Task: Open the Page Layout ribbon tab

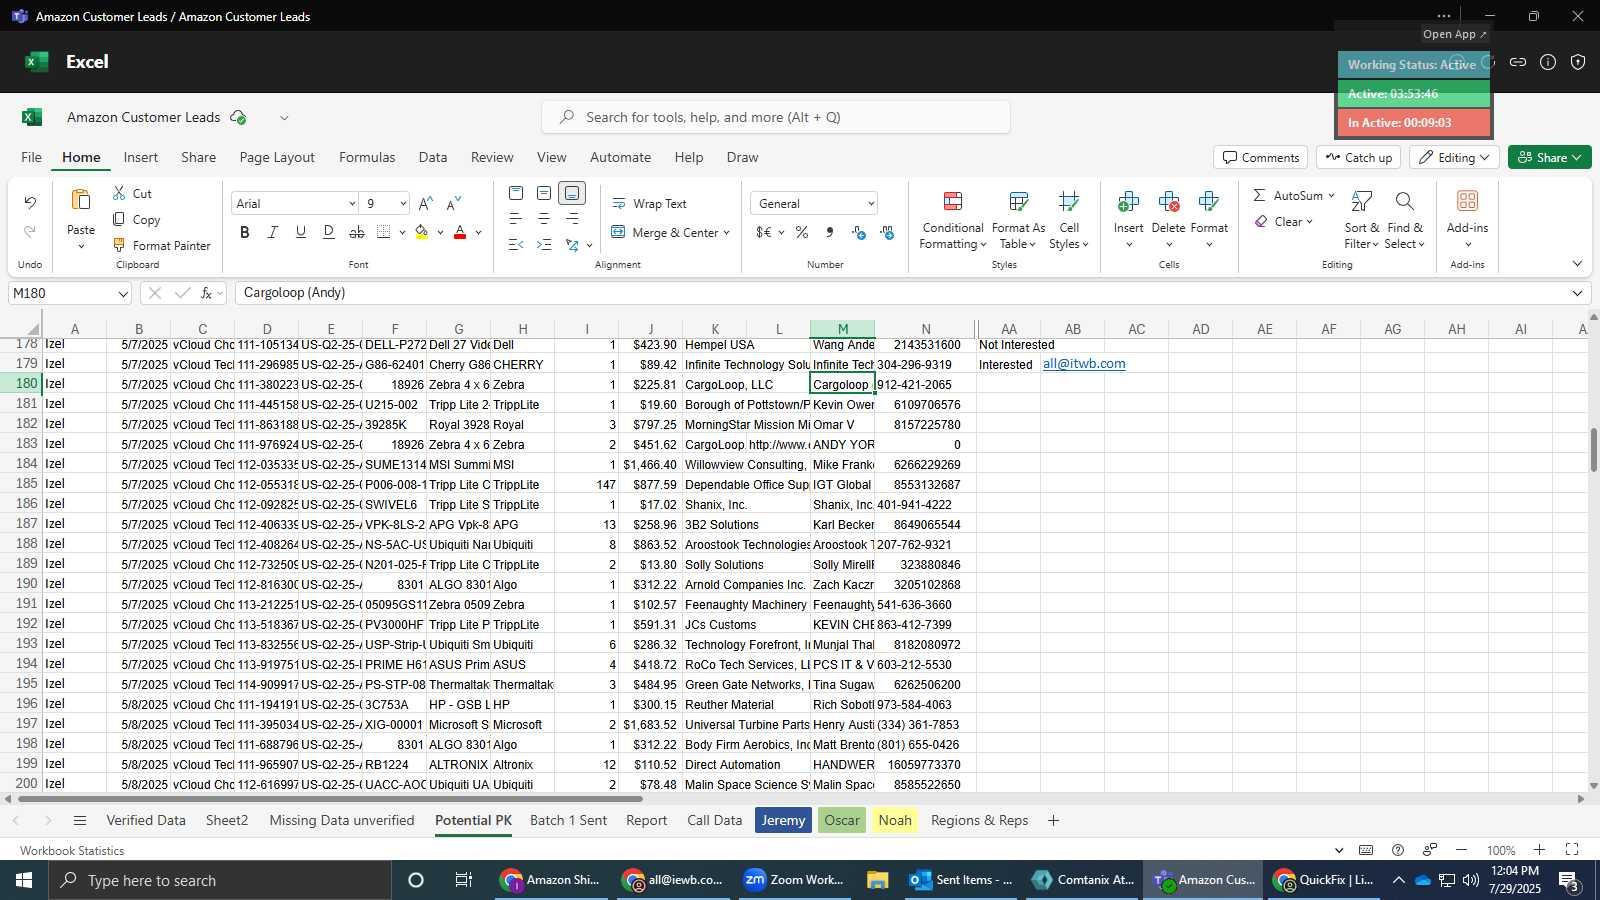Action: tap(277, 157)
